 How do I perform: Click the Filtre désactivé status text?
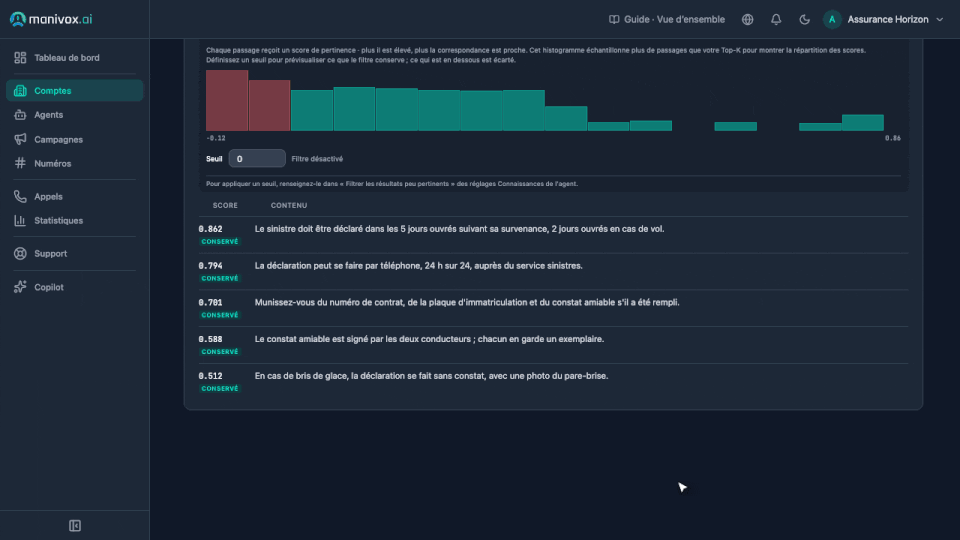click(317, 159)
